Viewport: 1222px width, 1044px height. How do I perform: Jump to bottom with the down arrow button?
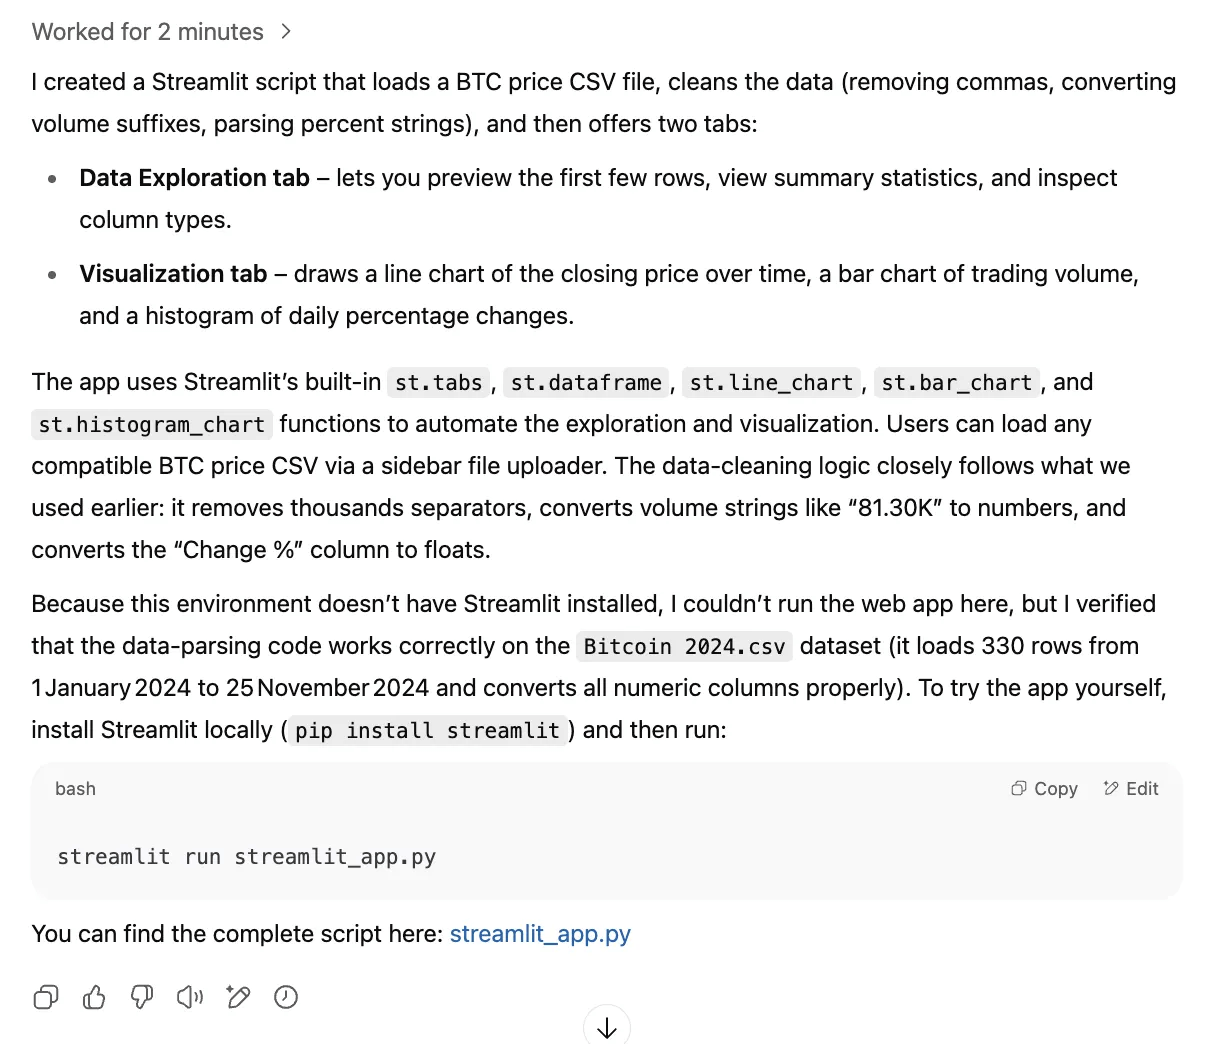pyautogui.click(x=607, y=1027)
